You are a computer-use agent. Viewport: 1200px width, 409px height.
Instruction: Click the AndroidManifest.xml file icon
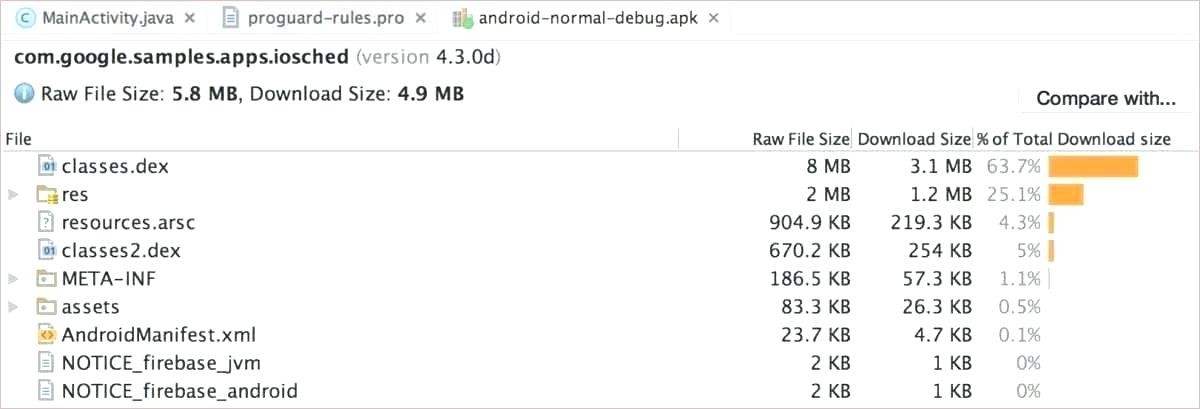[x=47, y=334]
